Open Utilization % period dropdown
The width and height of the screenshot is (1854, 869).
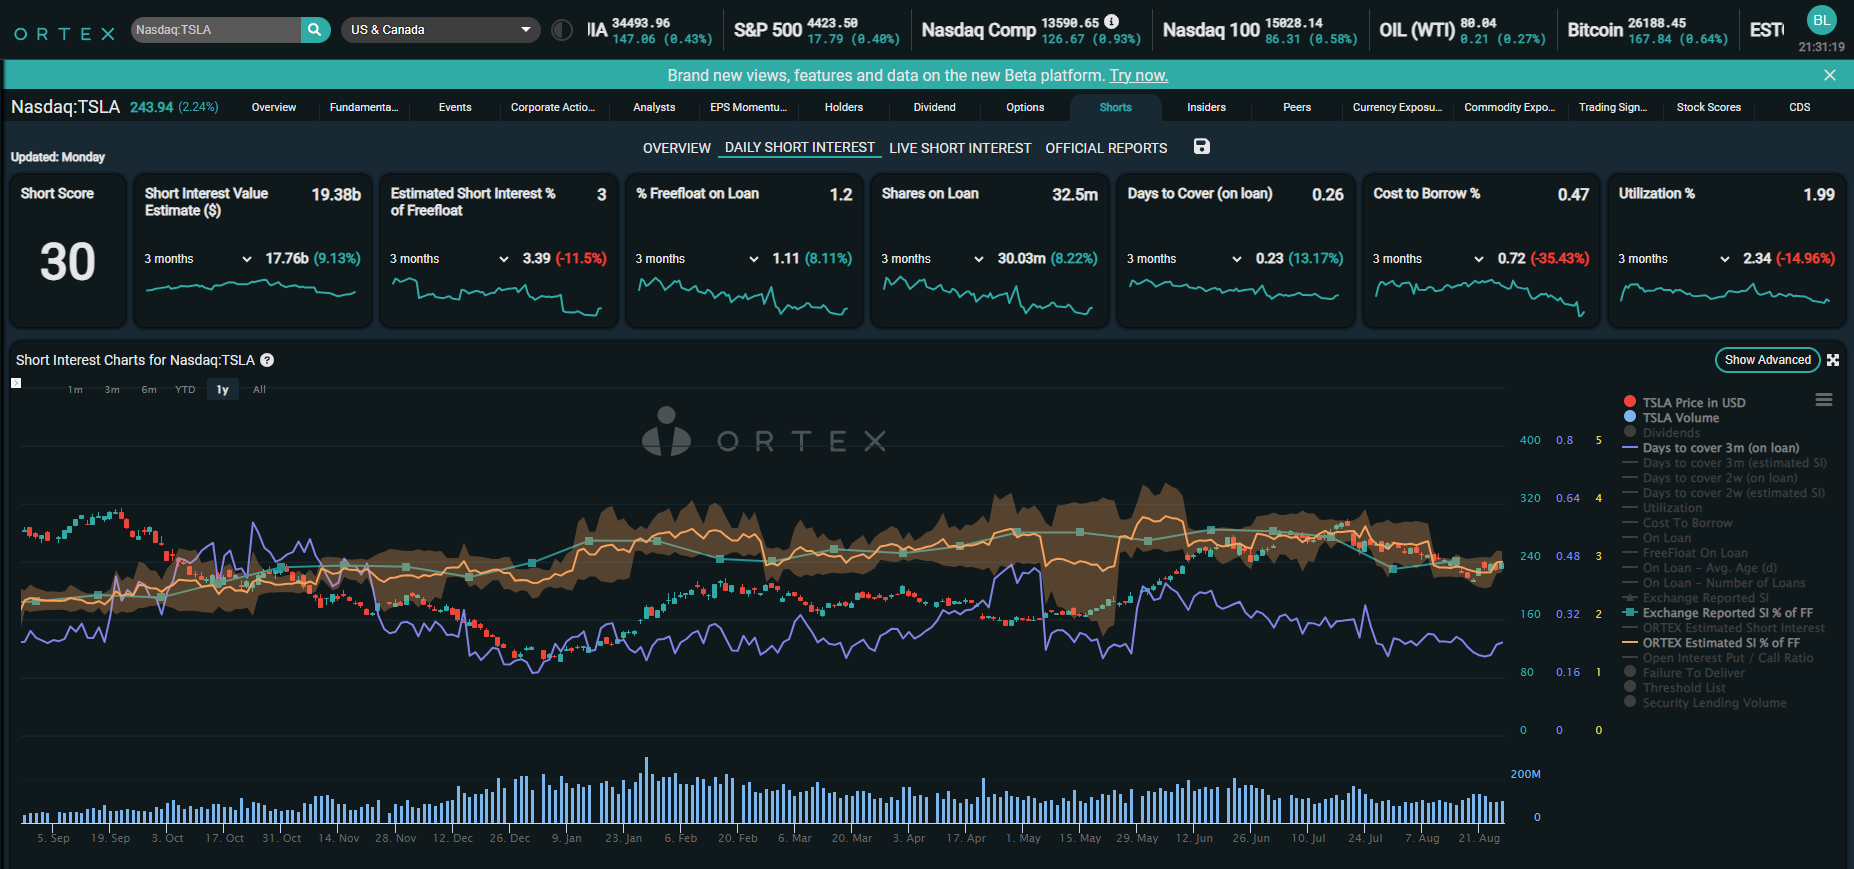coord(1675,259)
